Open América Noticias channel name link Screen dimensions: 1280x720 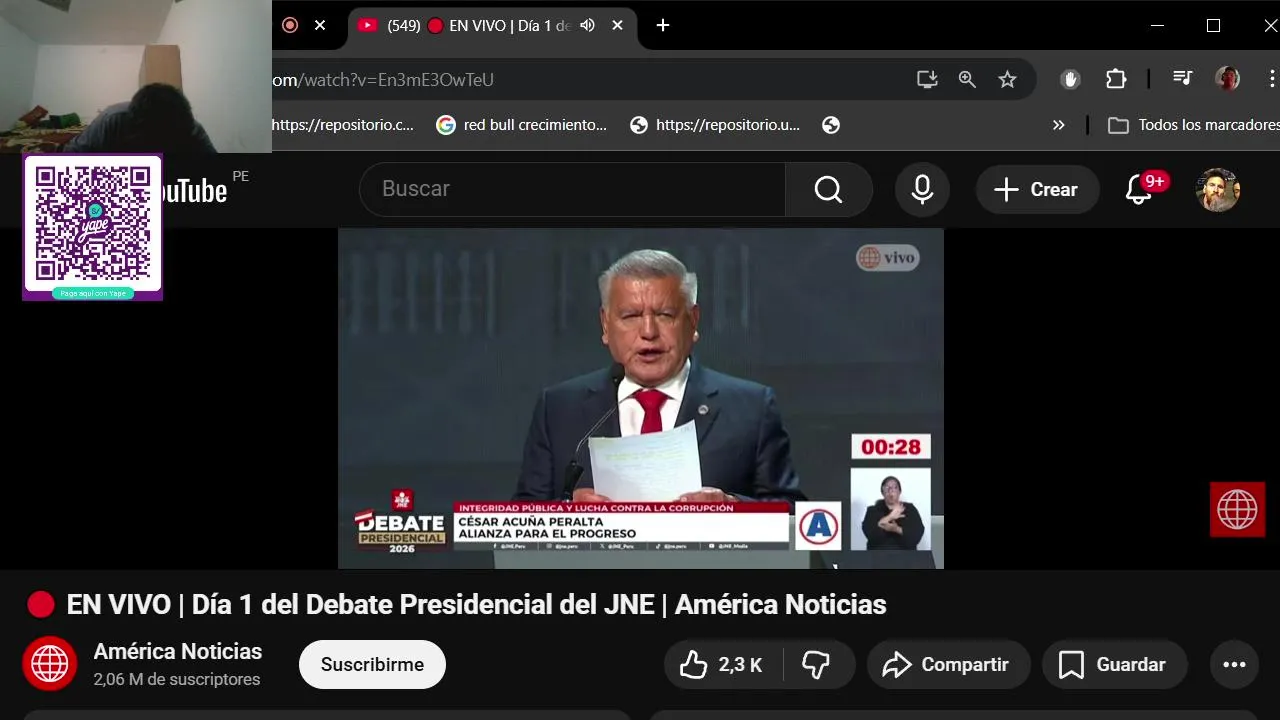(x=178, y=652)
